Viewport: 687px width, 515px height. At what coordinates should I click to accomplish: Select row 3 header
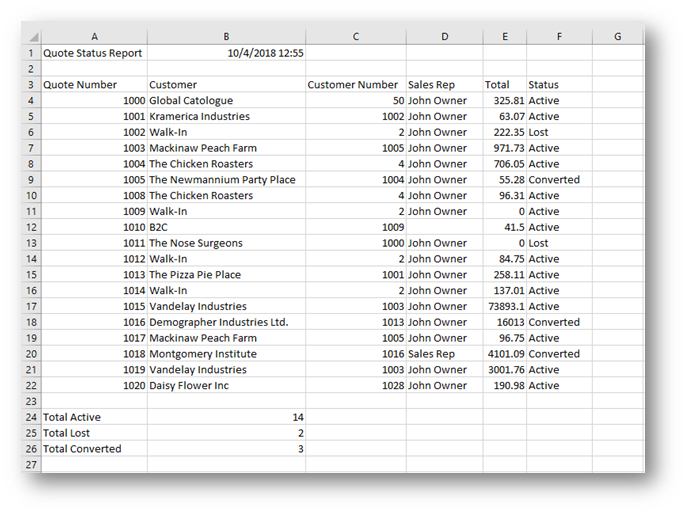click(x=31, y=85)
